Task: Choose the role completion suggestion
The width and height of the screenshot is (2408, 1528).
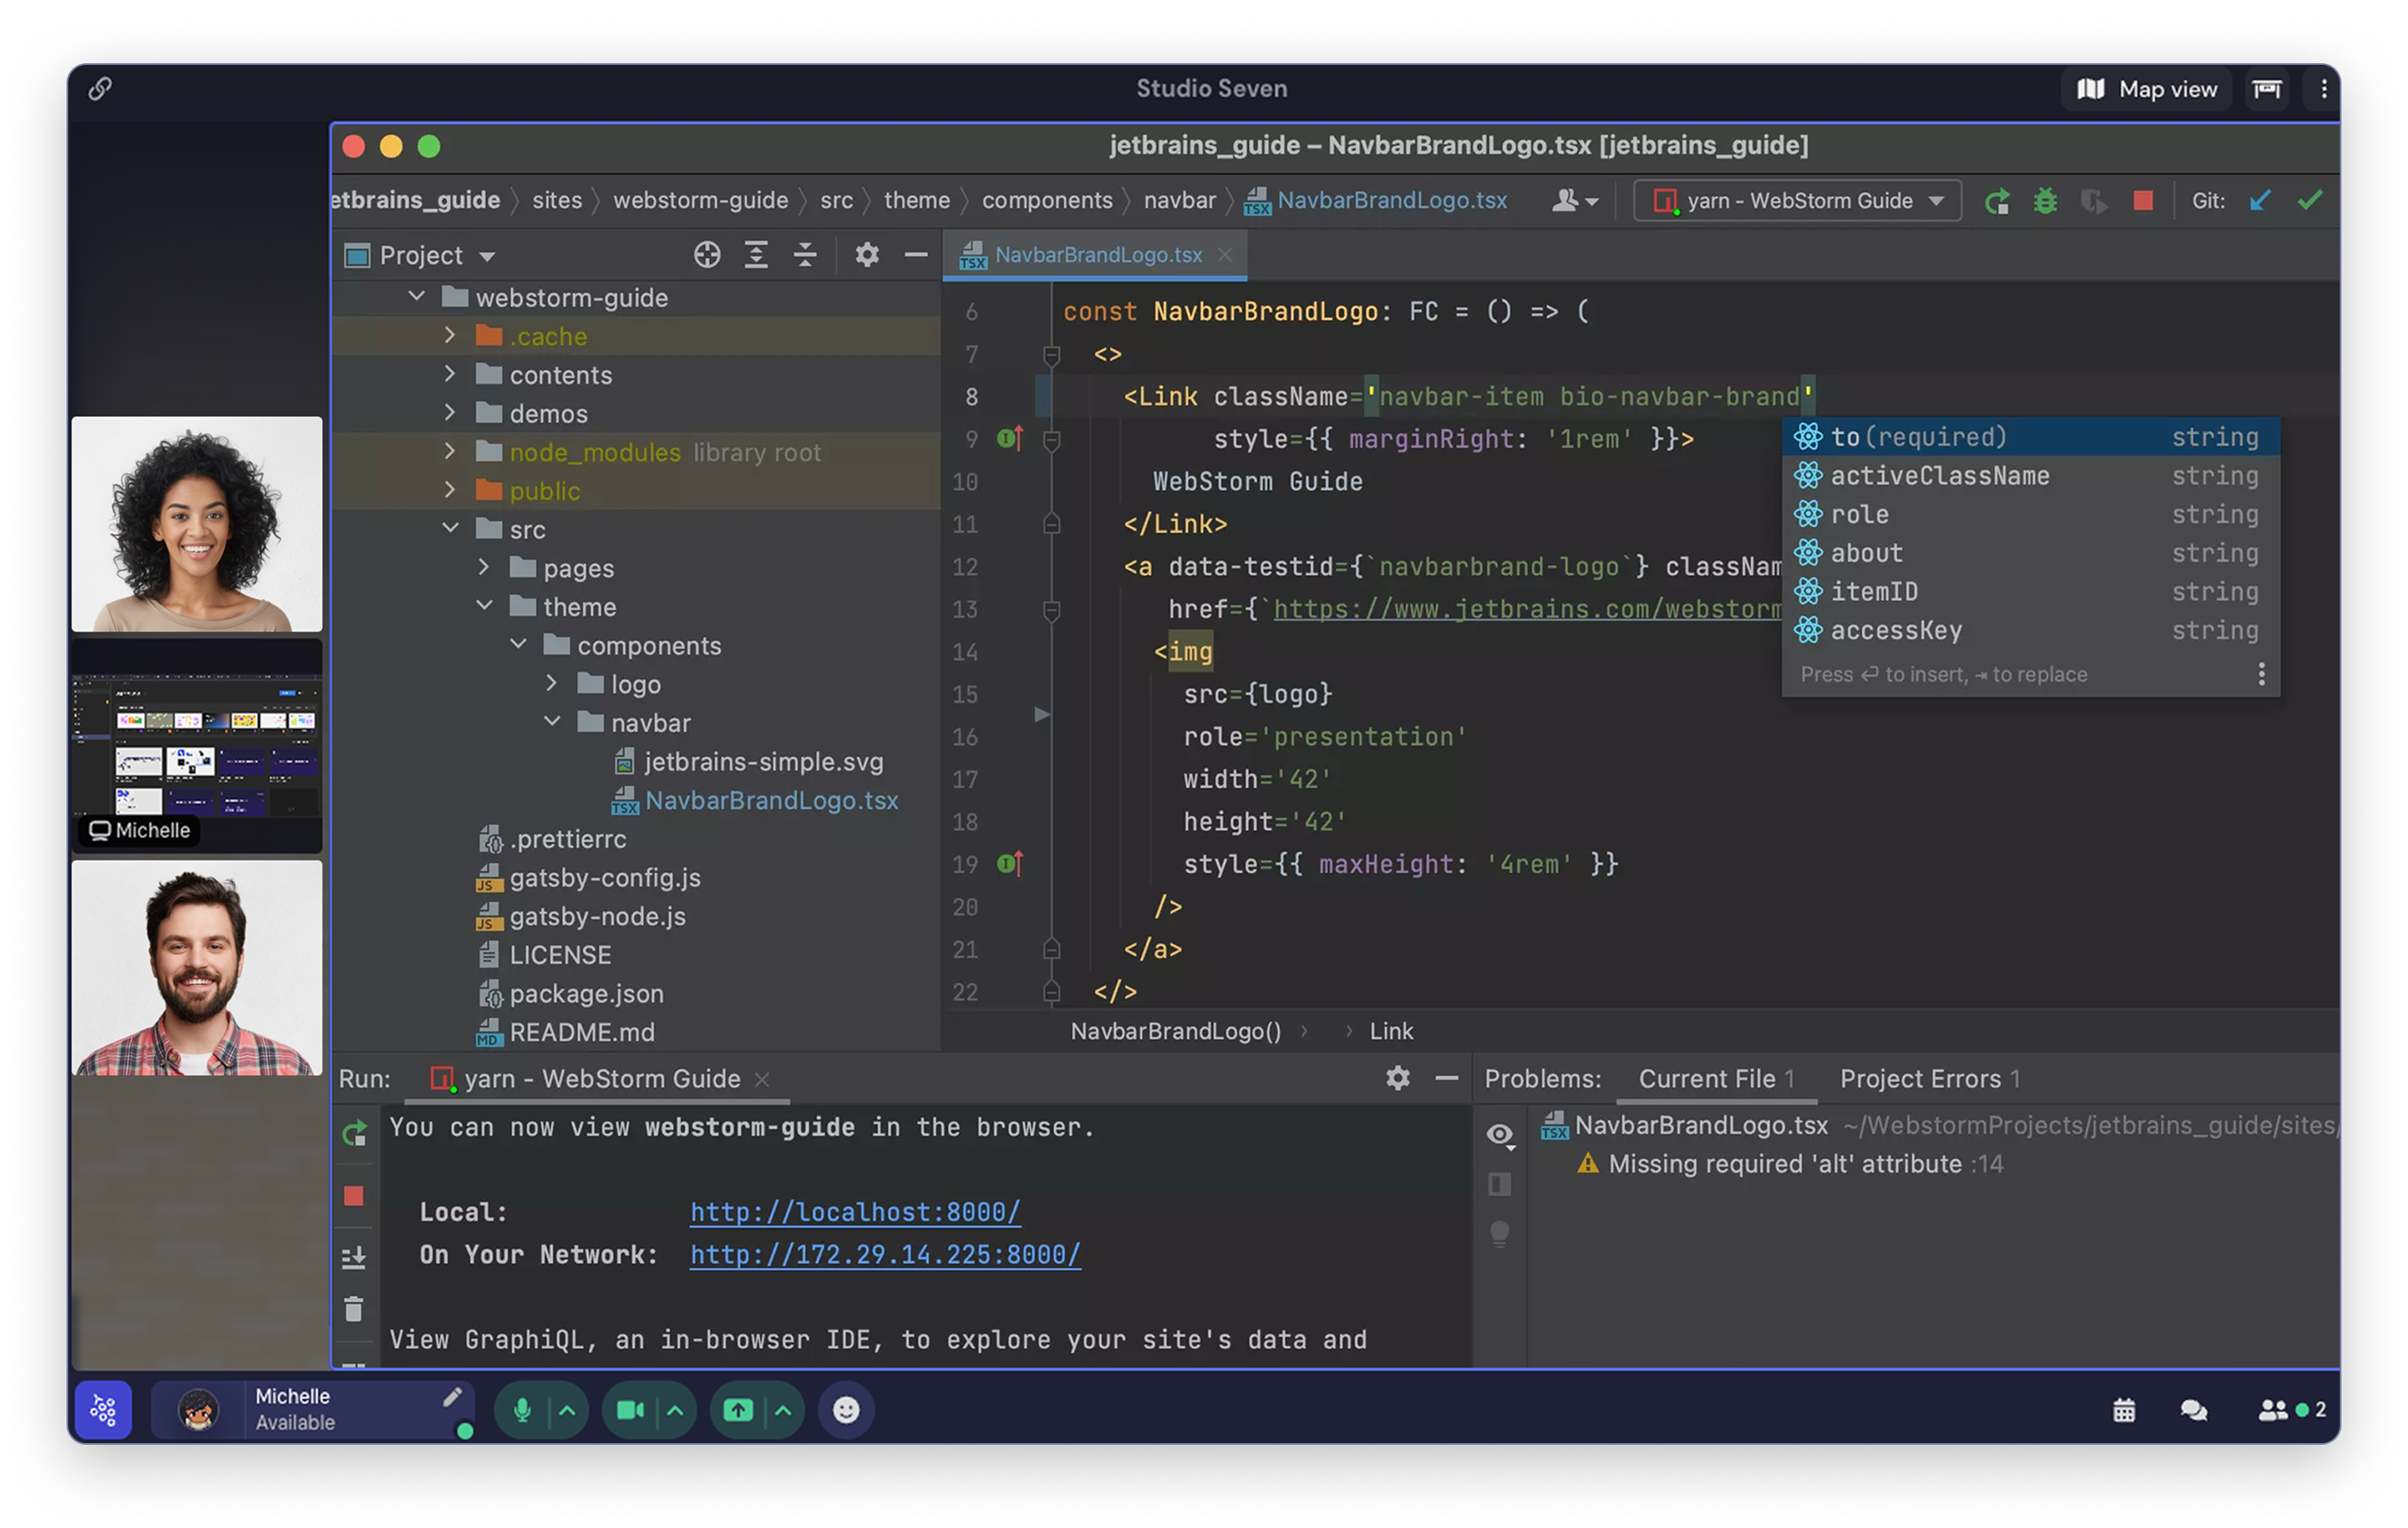Action: click(x=2030, y=514)
